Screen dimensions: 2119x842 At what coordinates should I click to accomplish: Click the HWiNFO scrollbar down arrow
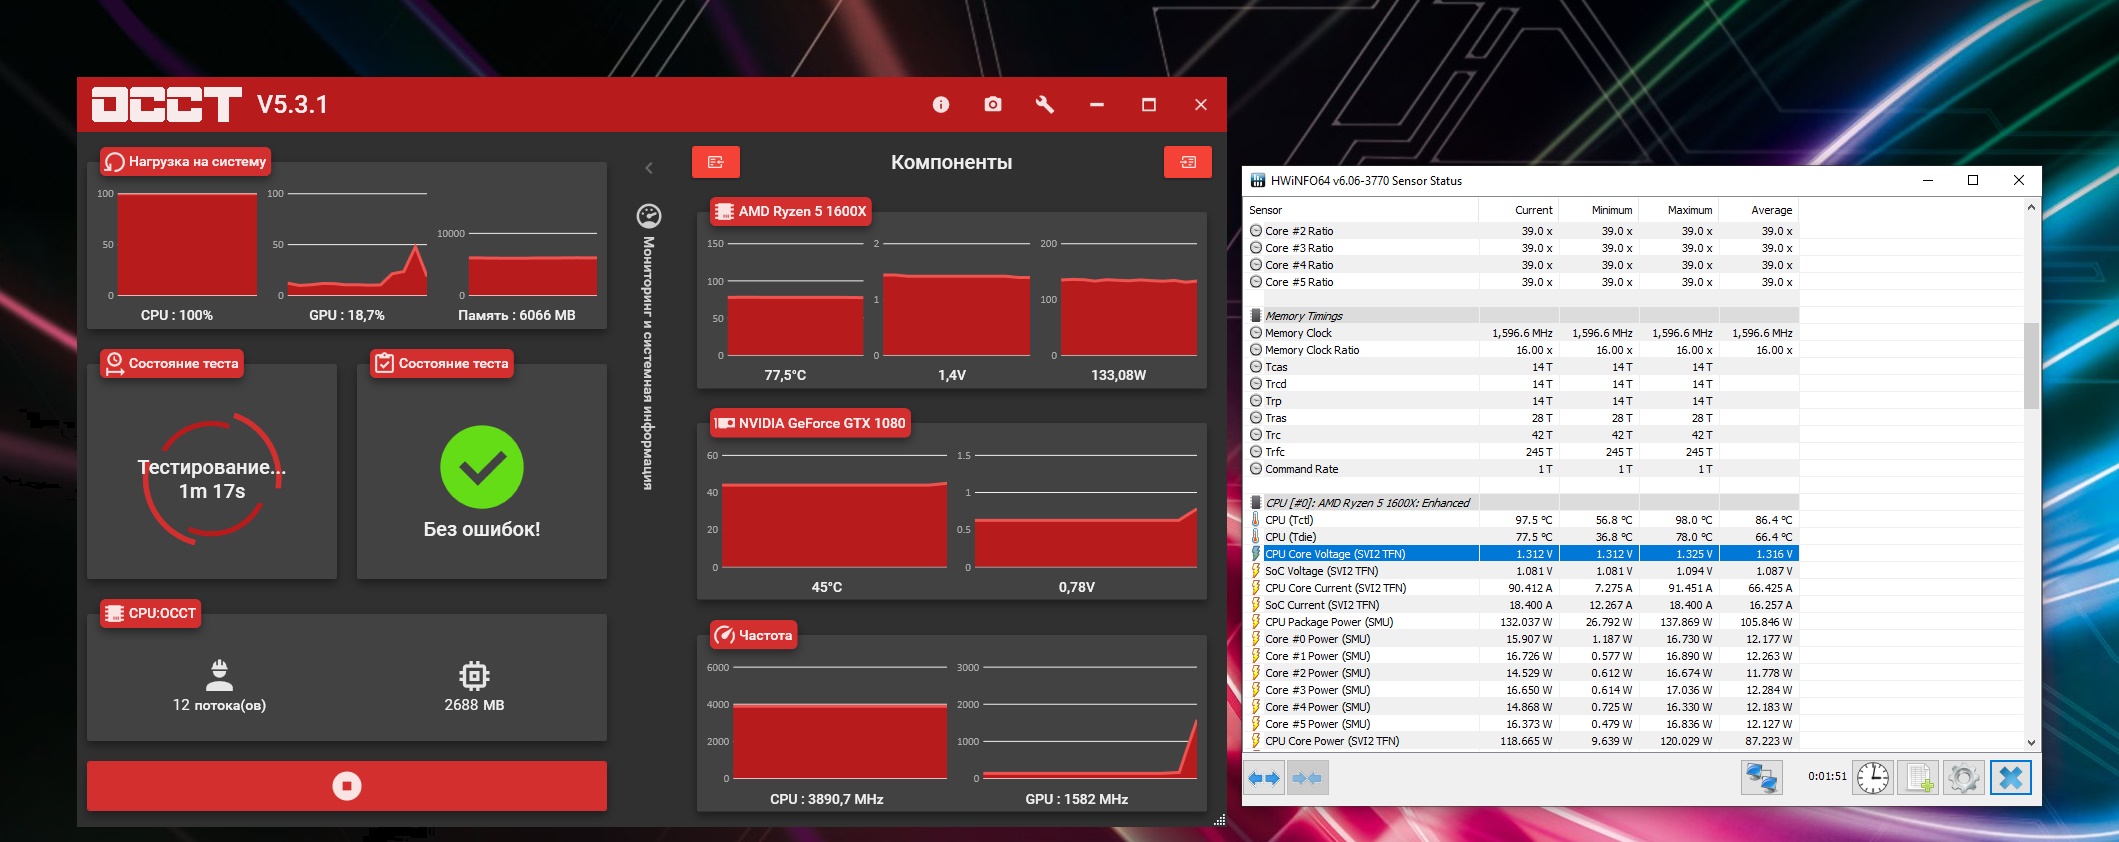[x=2031, y=743]
